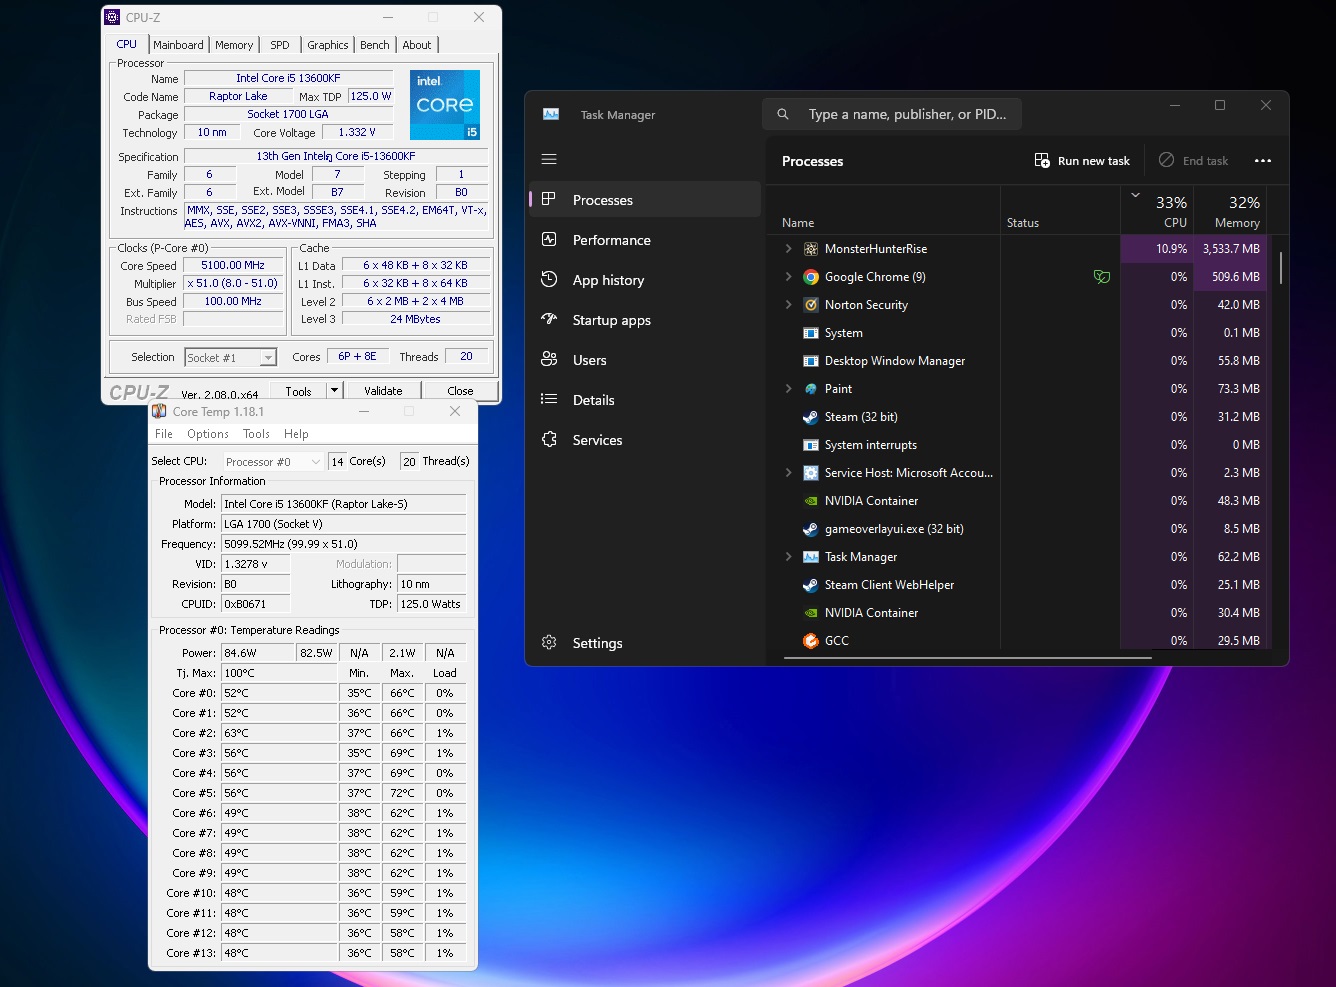
Task: Click the Processes icon in Task Manager sidebar
Action: tap(549, 199)
